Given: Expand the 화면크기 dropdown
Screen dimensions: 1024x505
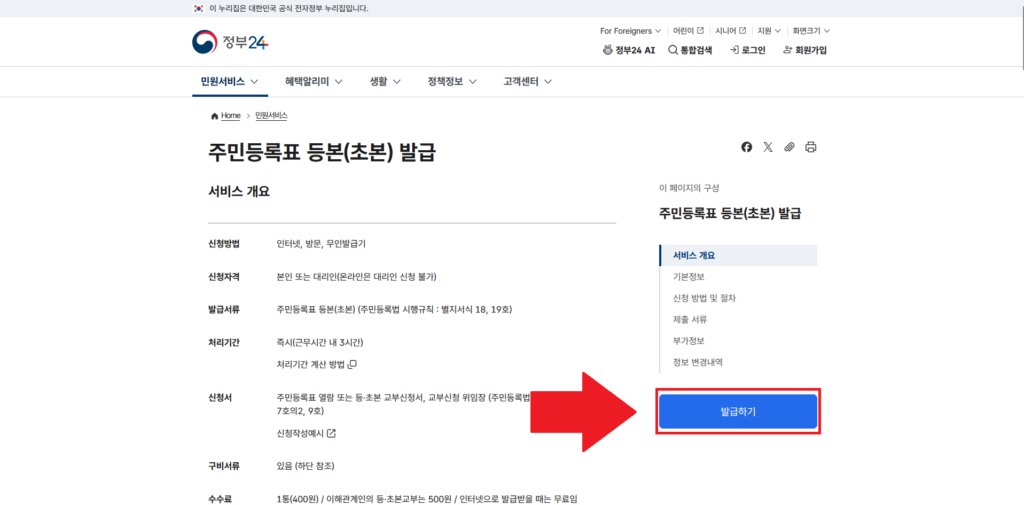Looking at the screenshot, I should (x=811, y=31).
